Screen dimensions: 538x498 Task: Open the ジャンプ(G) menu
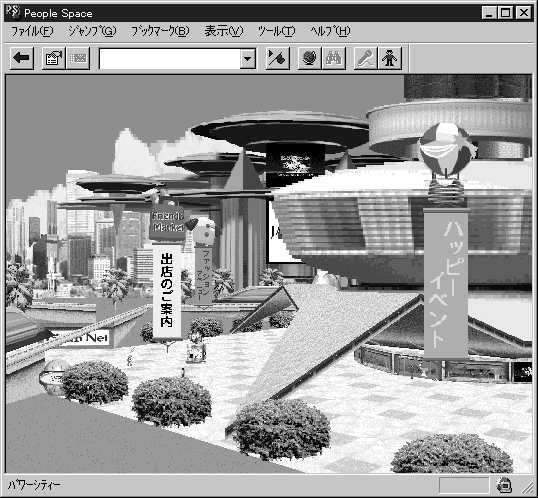[92, 32]
